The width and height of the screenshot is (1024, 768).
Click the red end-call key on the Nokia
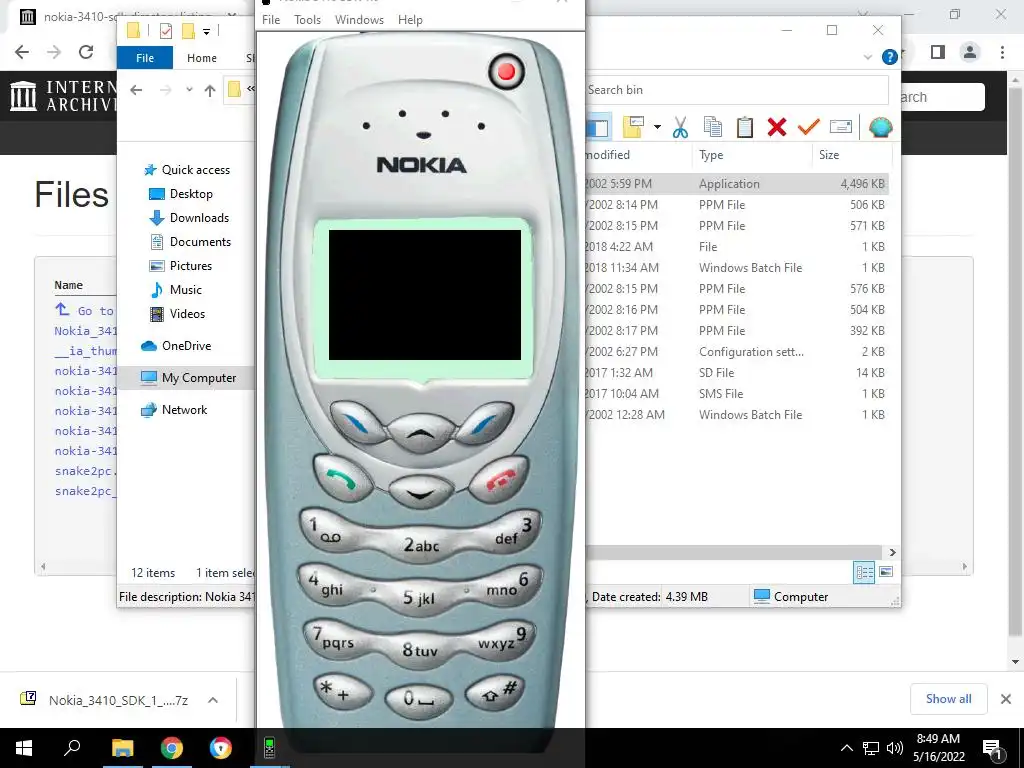[498, 480]
